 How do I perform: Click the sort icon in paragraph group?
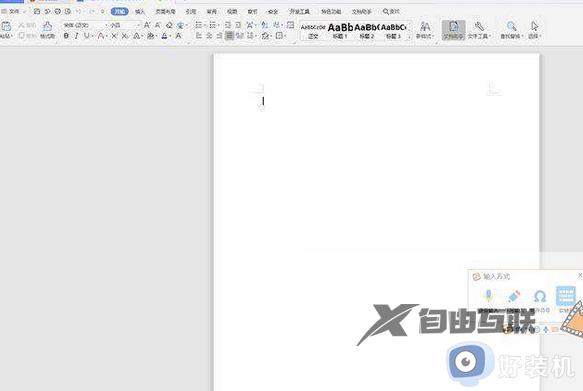click(x=264, y=25)
